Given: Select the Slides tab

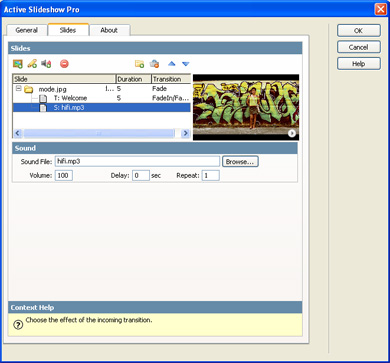Looking at the screenshot, I should [x=68, y=30].
